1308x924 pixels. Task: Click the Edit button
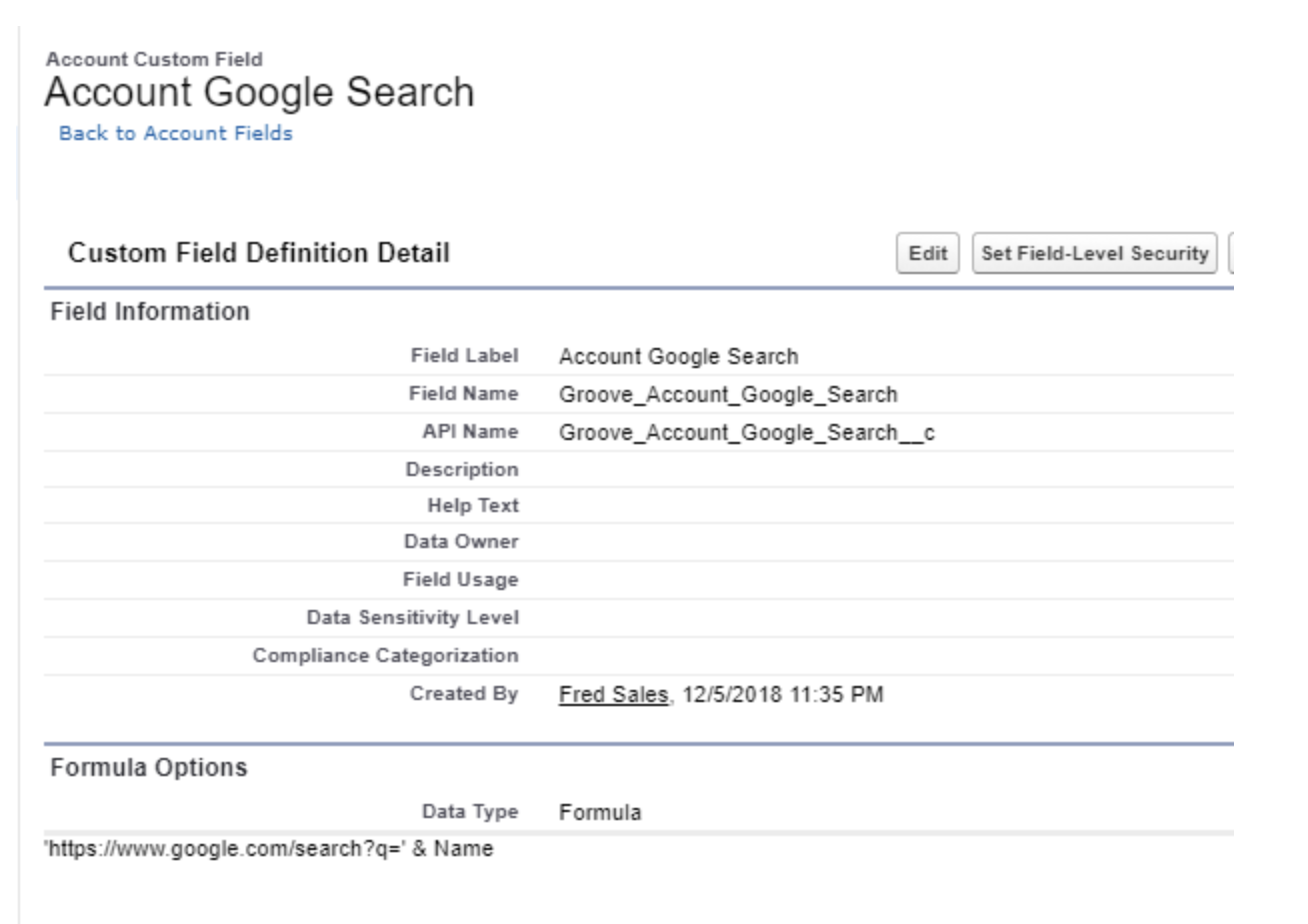(927, 254)
